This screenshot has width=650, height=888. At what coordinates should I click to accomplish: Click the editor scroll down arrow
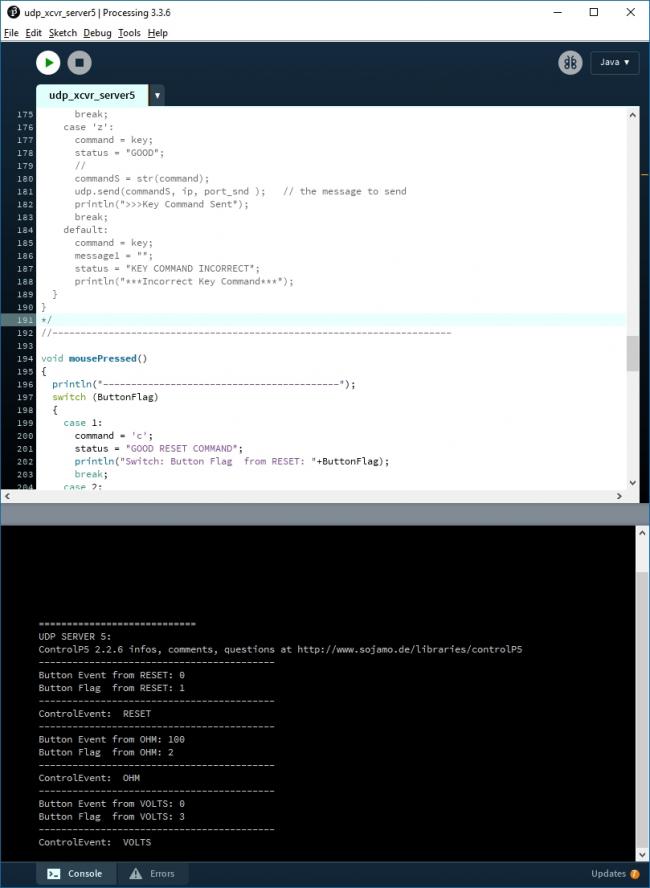(632, 483)
